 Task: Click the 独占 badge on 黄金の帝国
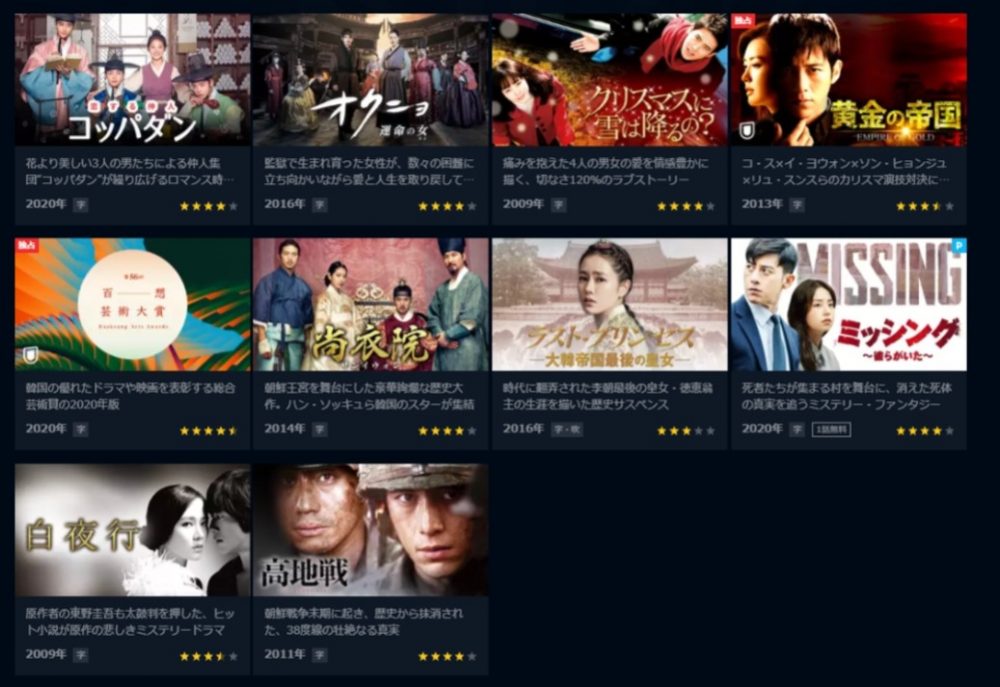(742, 21)
